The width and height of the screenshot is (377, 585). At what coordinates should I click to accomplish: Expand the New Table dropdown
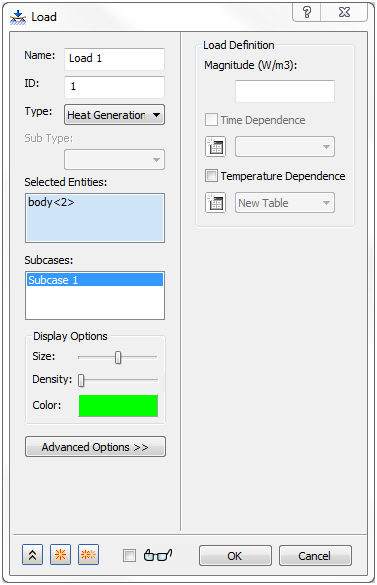click(x=285, y=203)
